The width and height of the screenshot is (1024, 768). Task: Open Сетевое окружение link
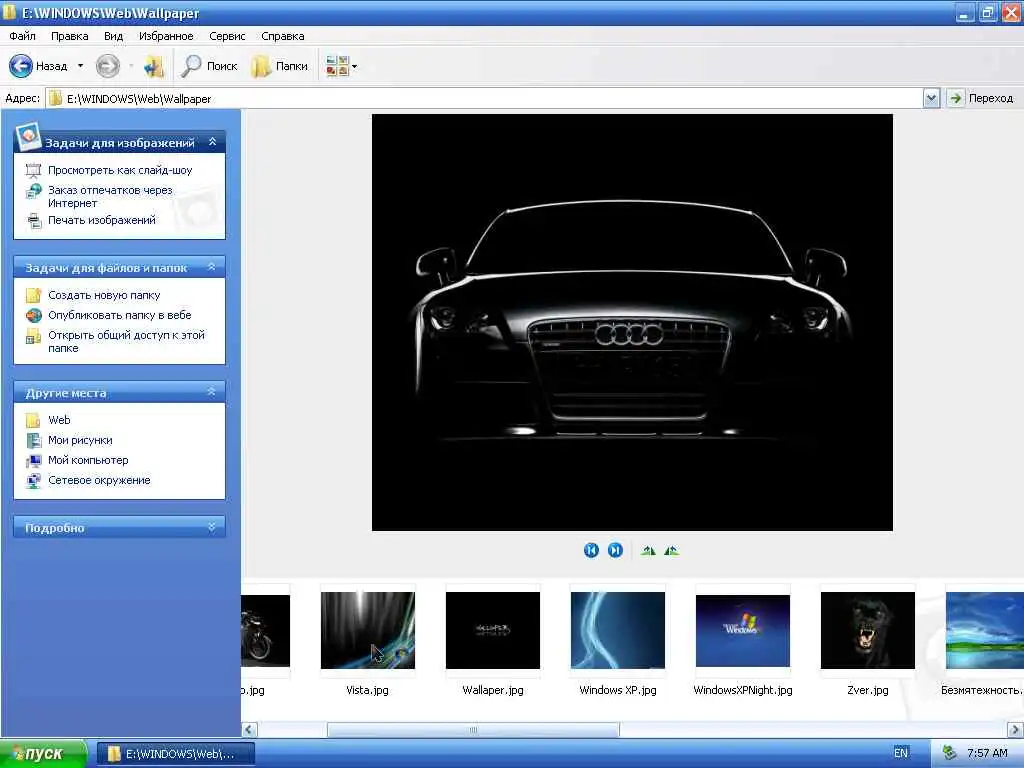pos(99,480)
